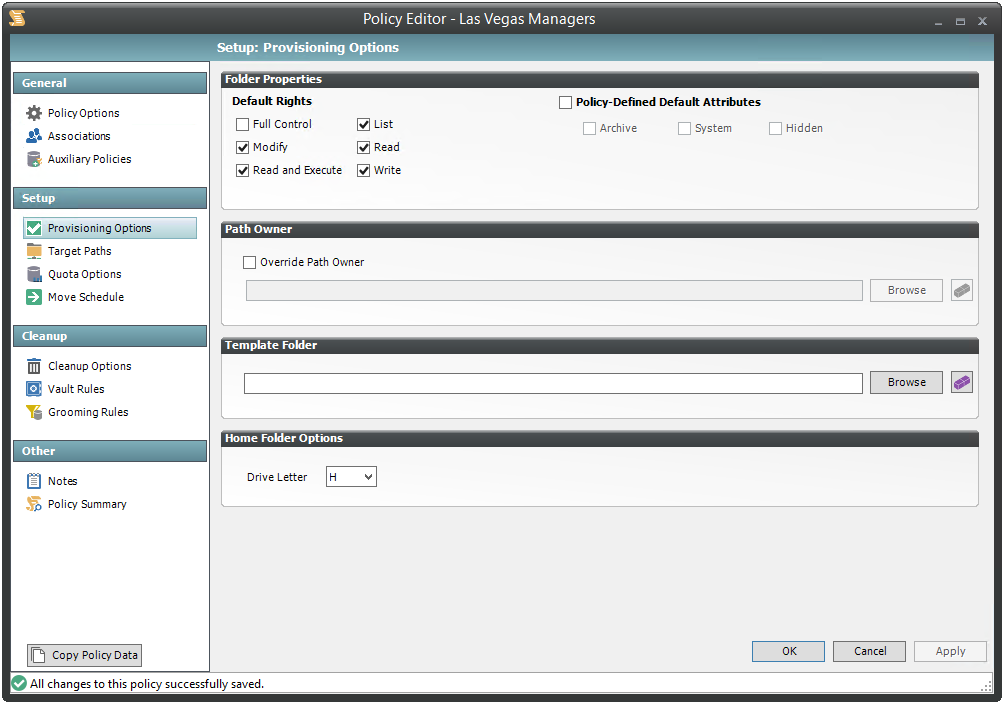Select Provisioning Options in sidebar
Image resolution: width=1005 pixels, height=704 pixels.
click(110, 228)
